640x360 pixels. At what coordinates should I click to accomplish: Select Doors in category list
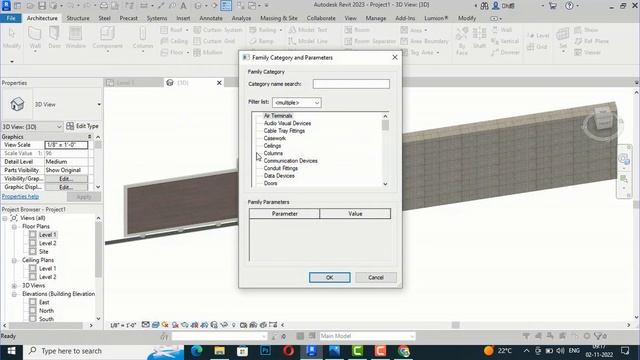pyautogui.click(x=271, y=183)
